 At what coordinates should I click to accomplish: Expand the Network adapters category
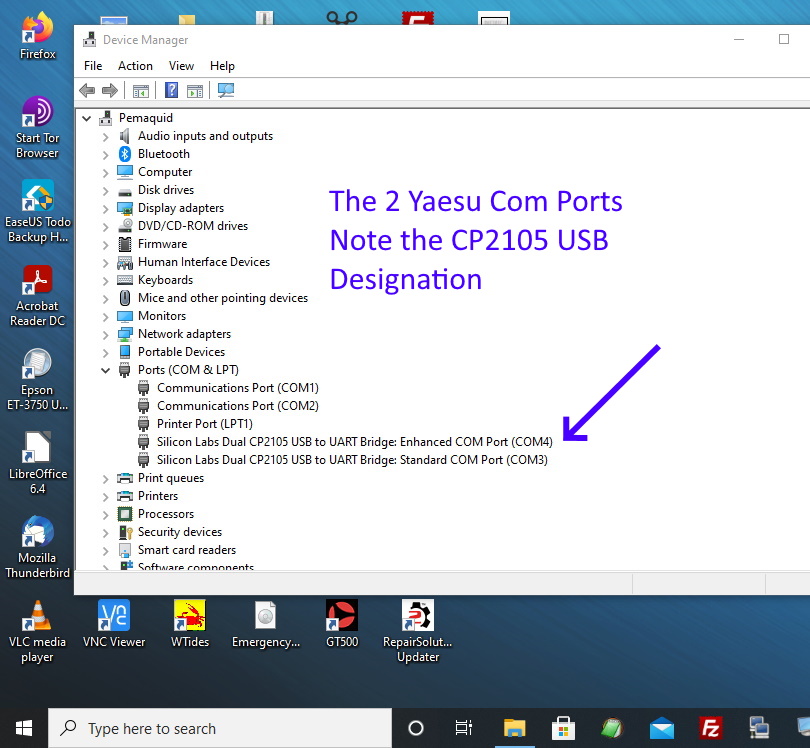[106, 334]
